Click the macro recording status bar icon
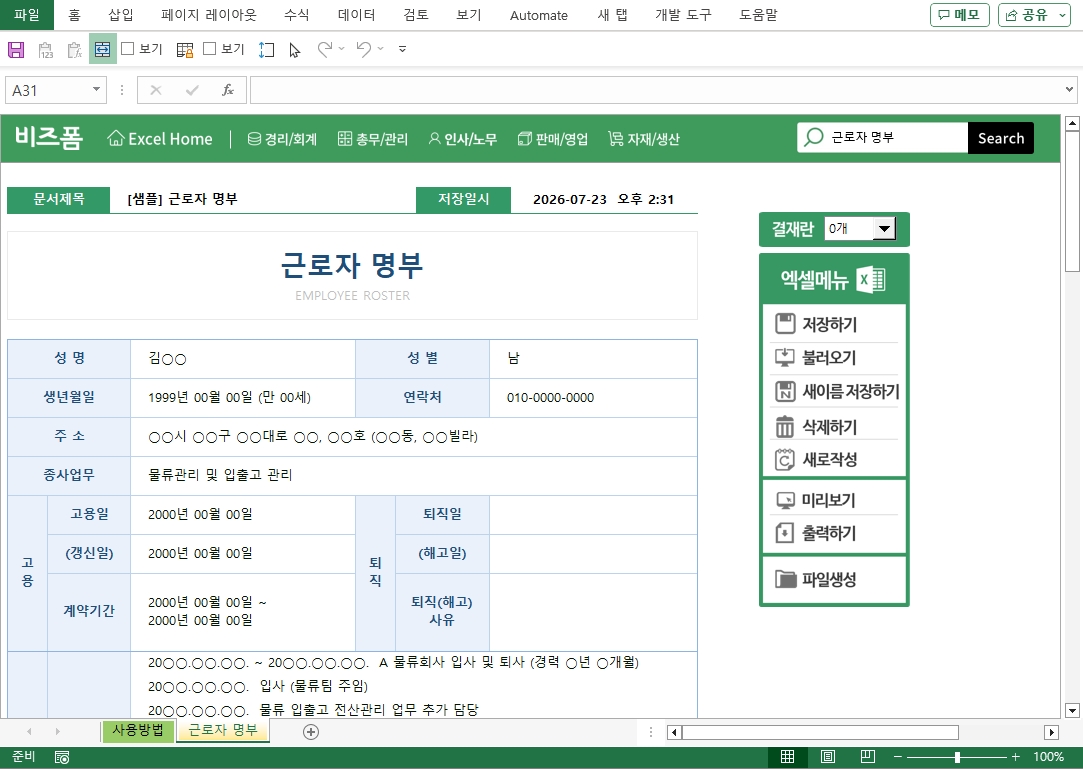This screenshot has width=1083, height=769. (61, 757)
